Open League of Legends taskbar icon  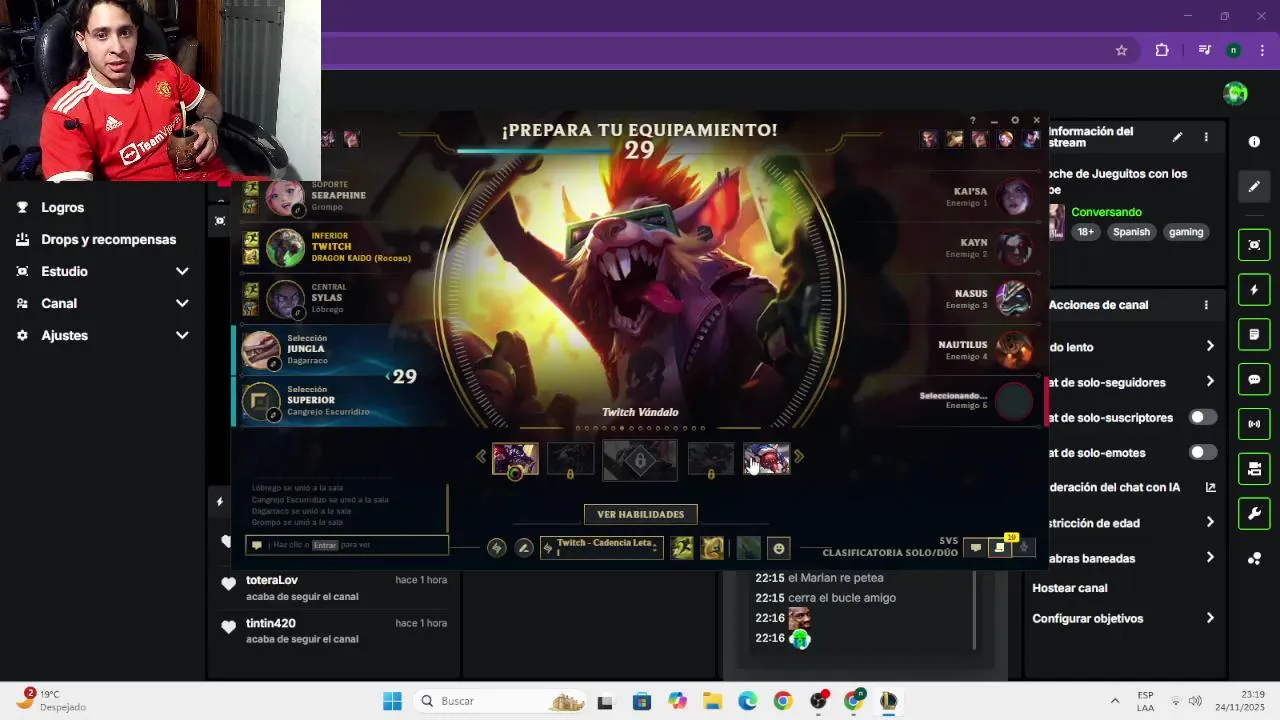[x=888, y=701]
